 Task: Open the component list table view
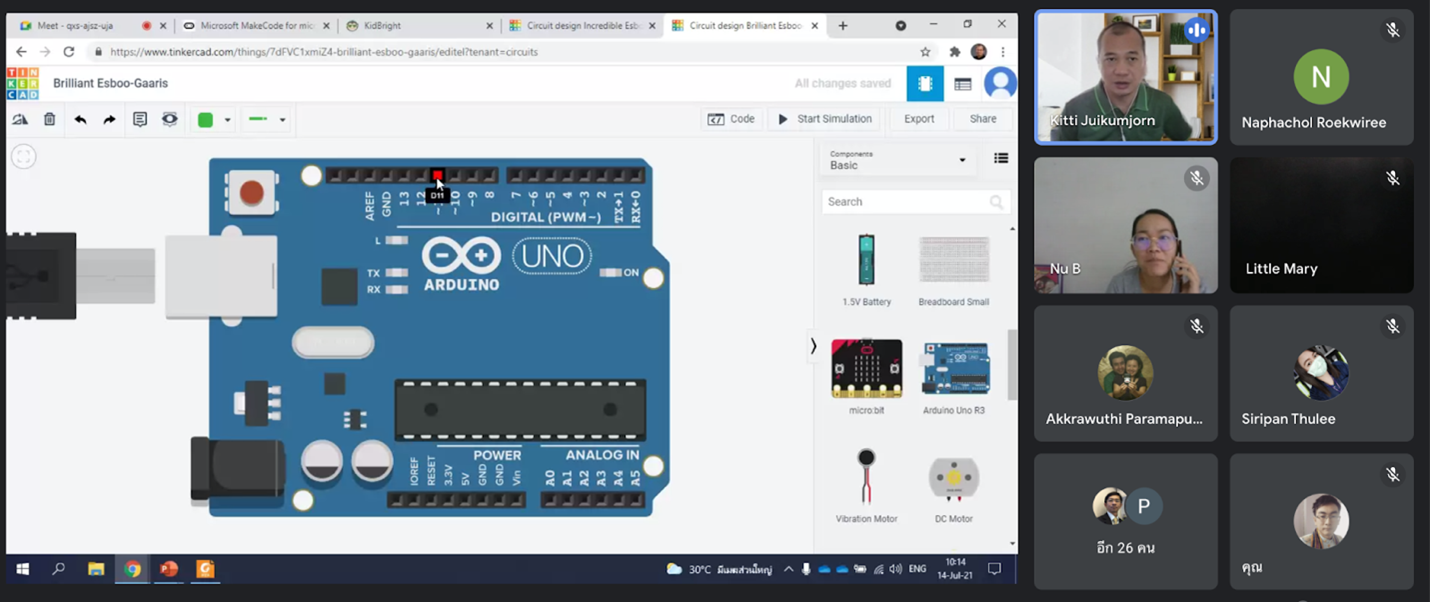point(963,84)
